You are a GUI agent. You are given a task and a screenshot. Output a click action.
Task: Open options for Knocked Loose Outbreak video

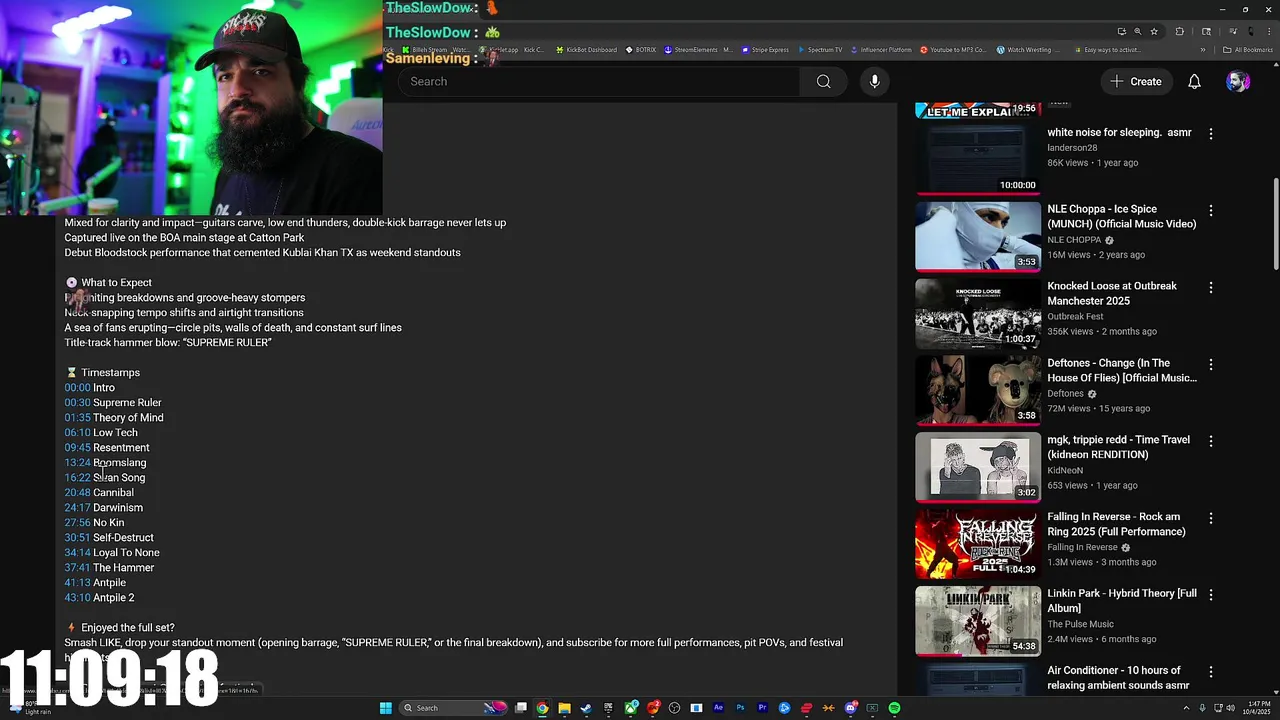pos(1210,287)
